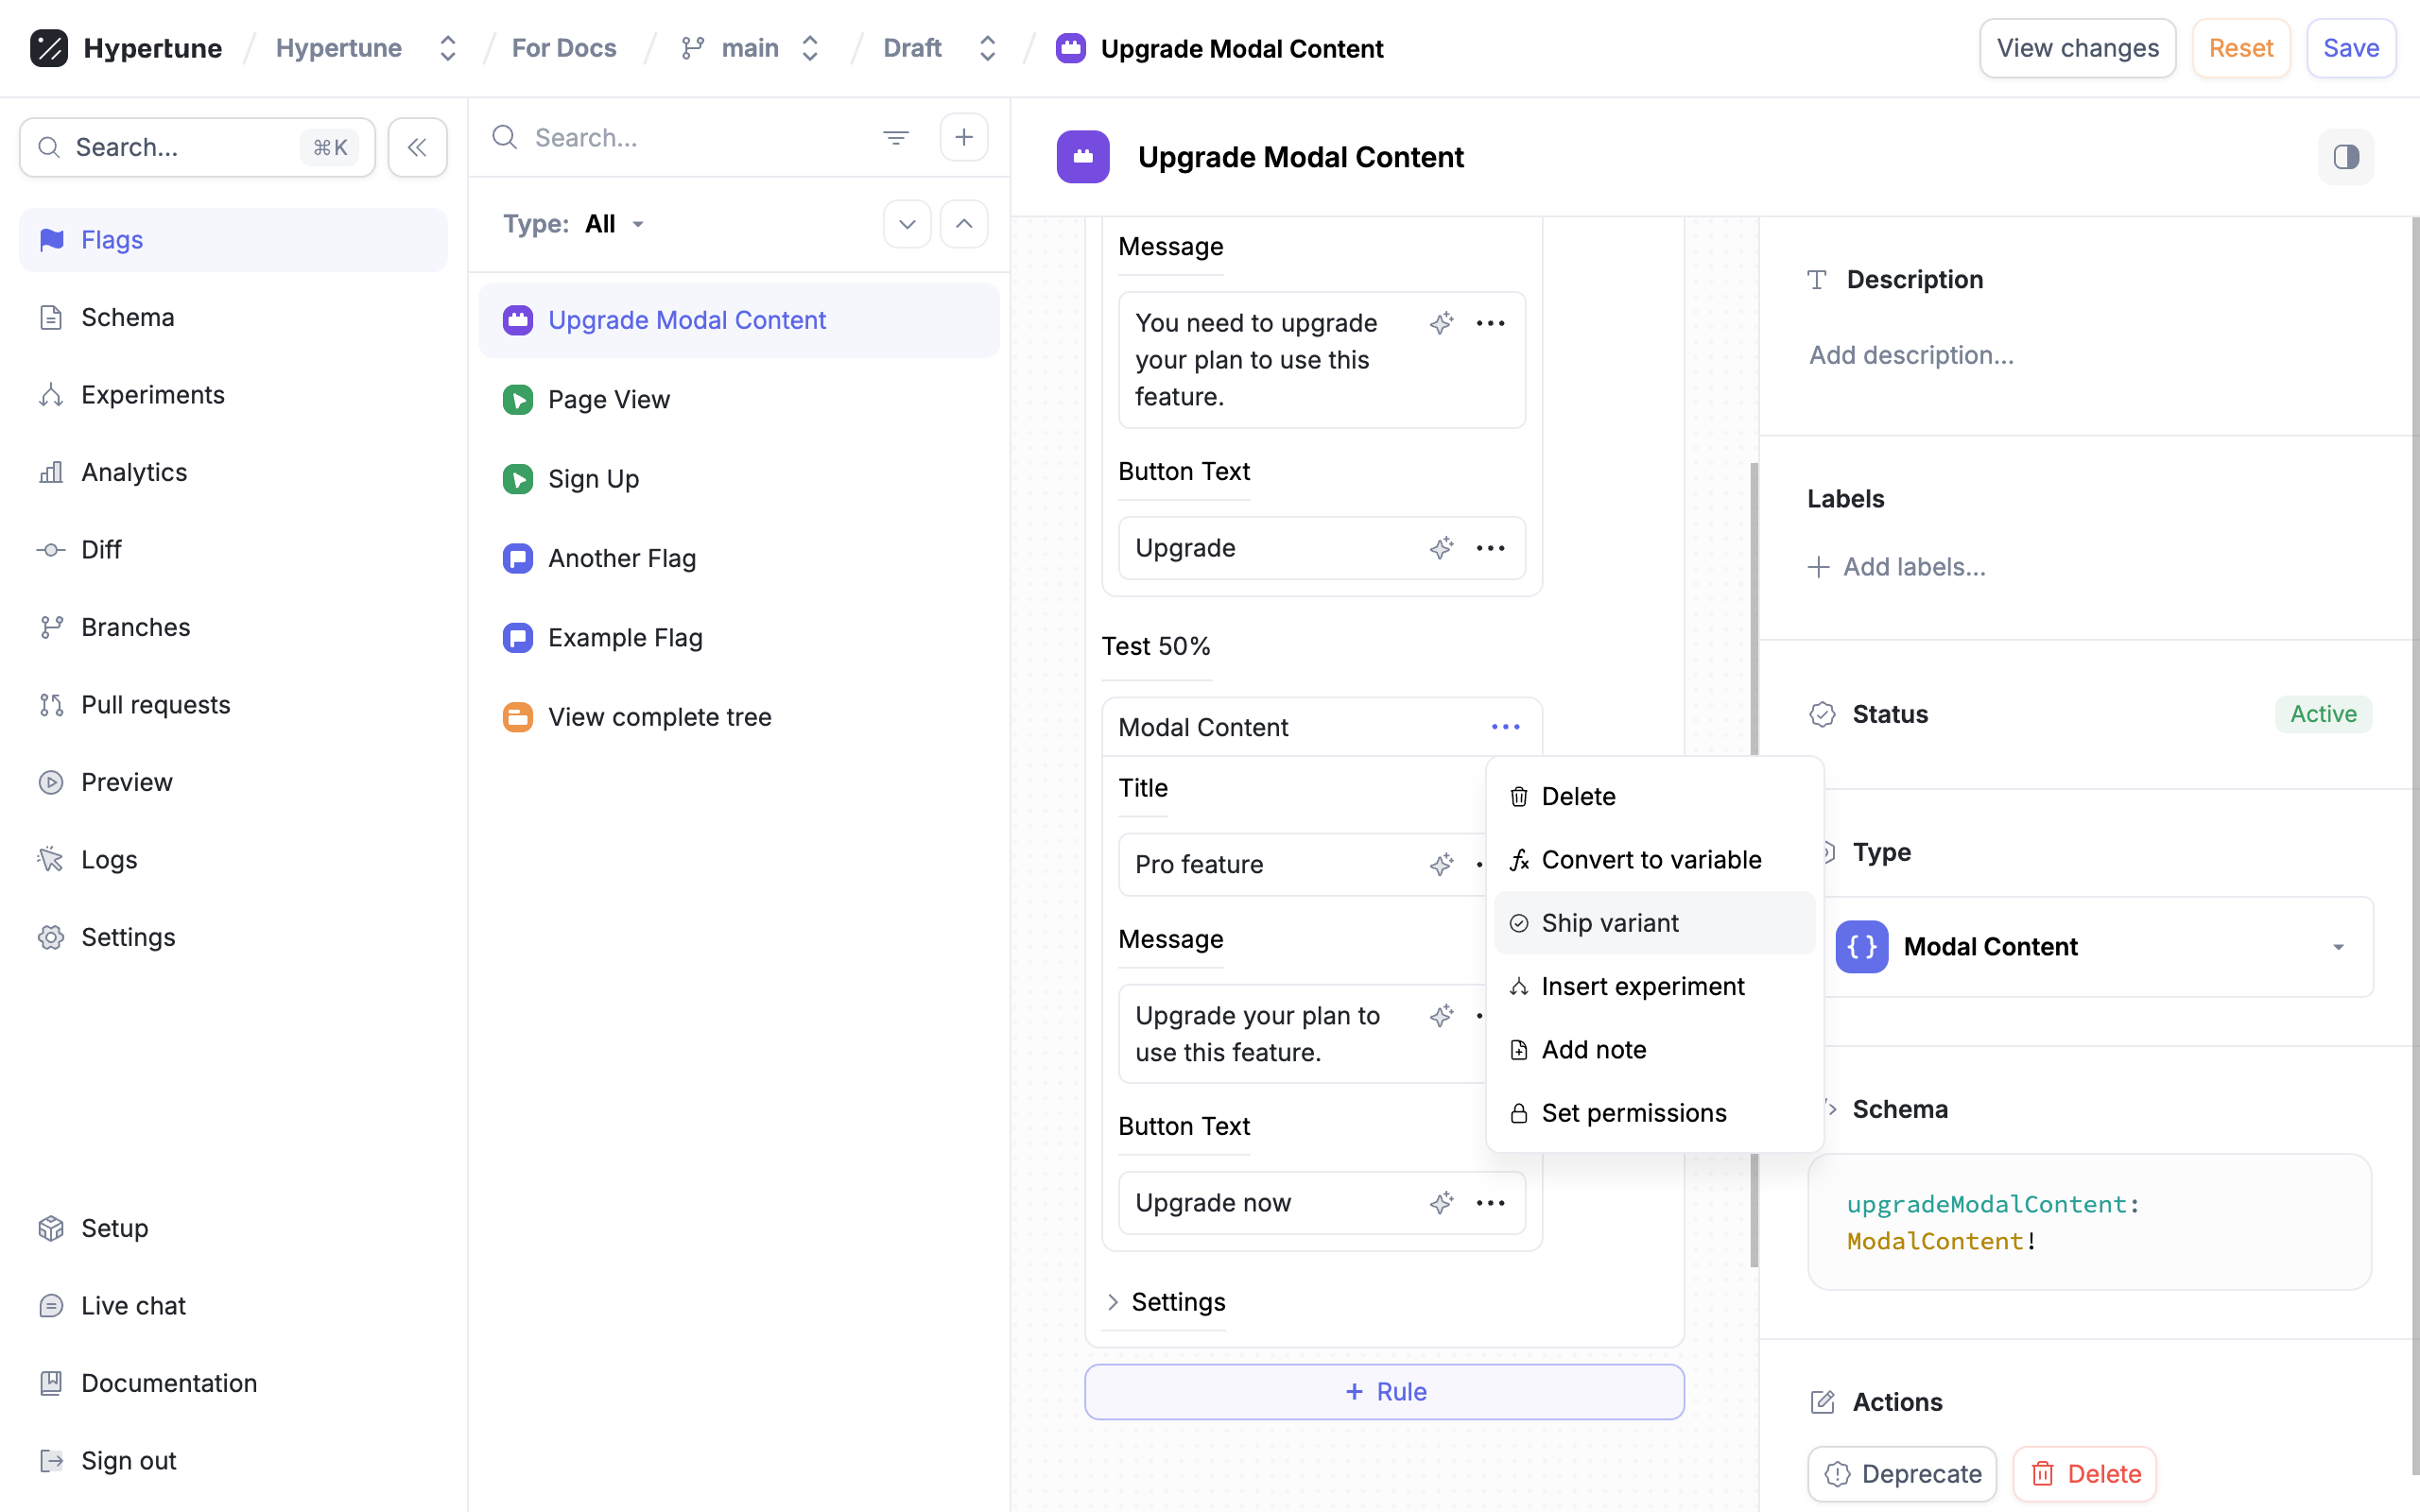Open three-dot menu for Upgrade button text
2420x1512 pixels.
[1490, 548]
